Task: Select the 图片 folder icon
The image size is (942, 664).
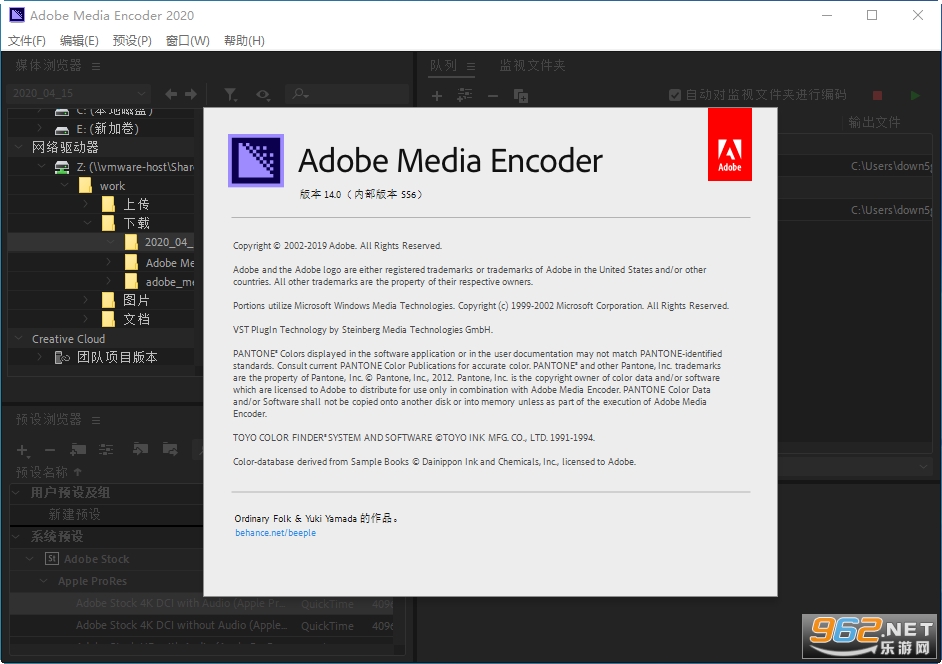Action: point(108,300)
